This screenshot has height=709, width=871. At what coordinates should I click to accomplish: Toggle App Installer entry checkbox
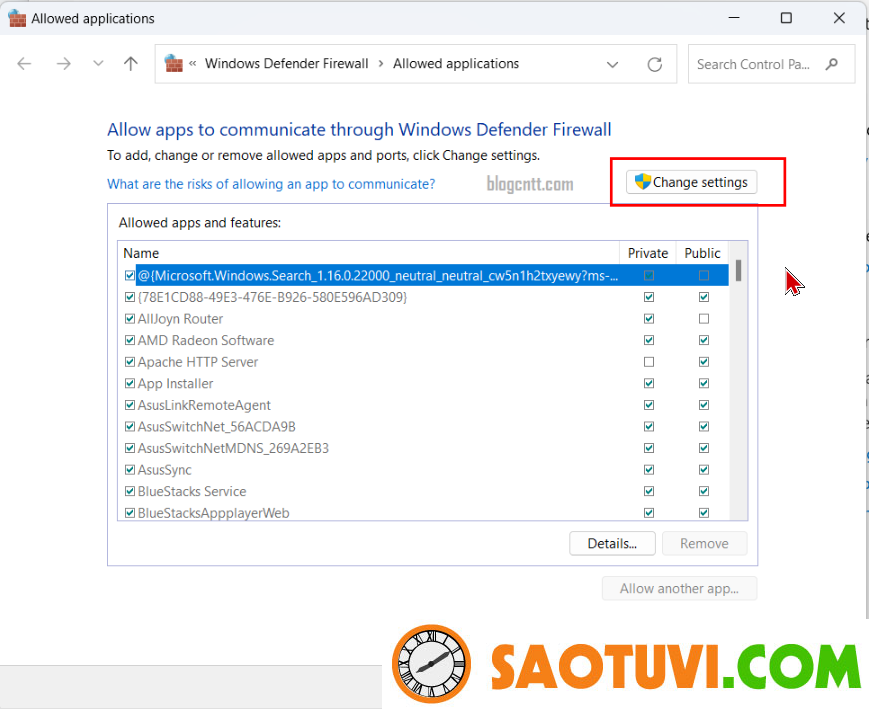point(130,383)
